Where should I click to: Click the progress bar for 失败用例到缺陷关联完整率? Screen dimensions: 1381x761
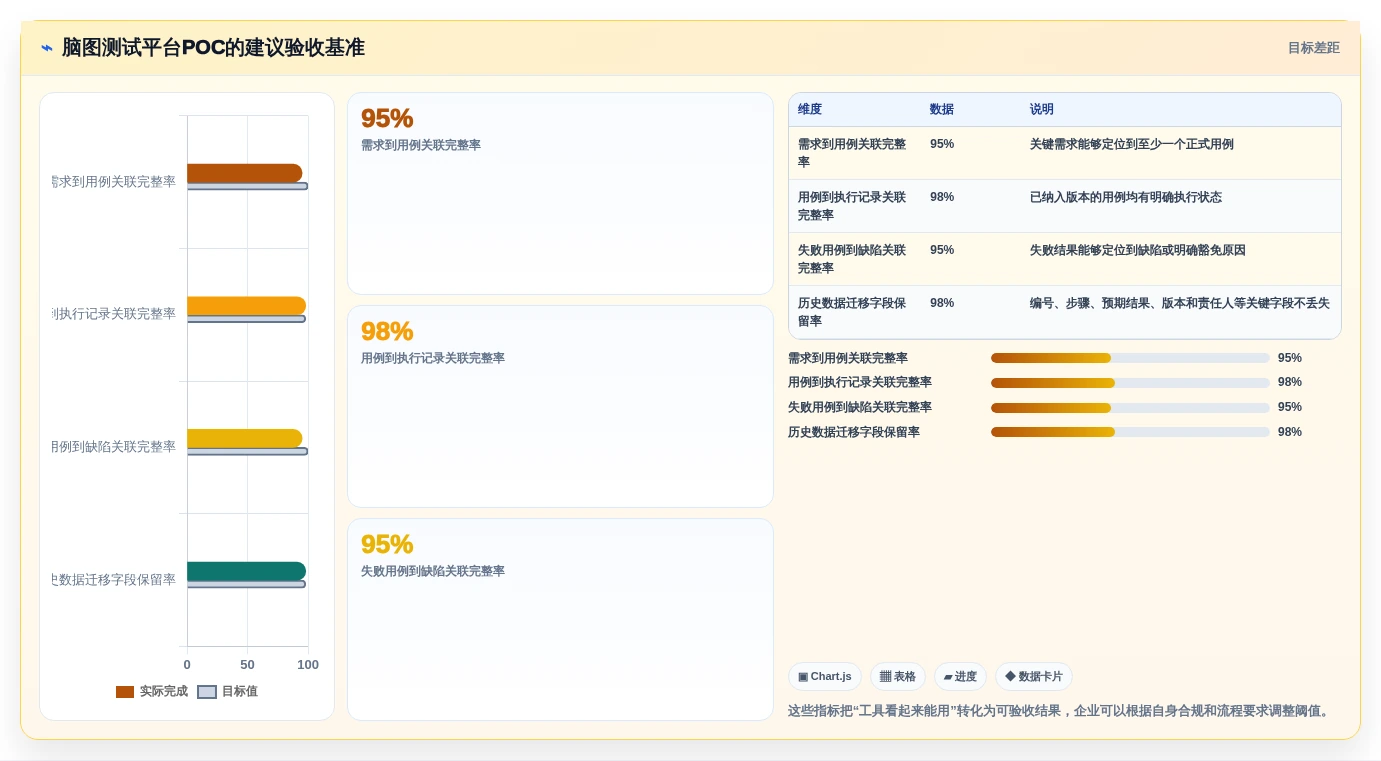click(1130, 407)
